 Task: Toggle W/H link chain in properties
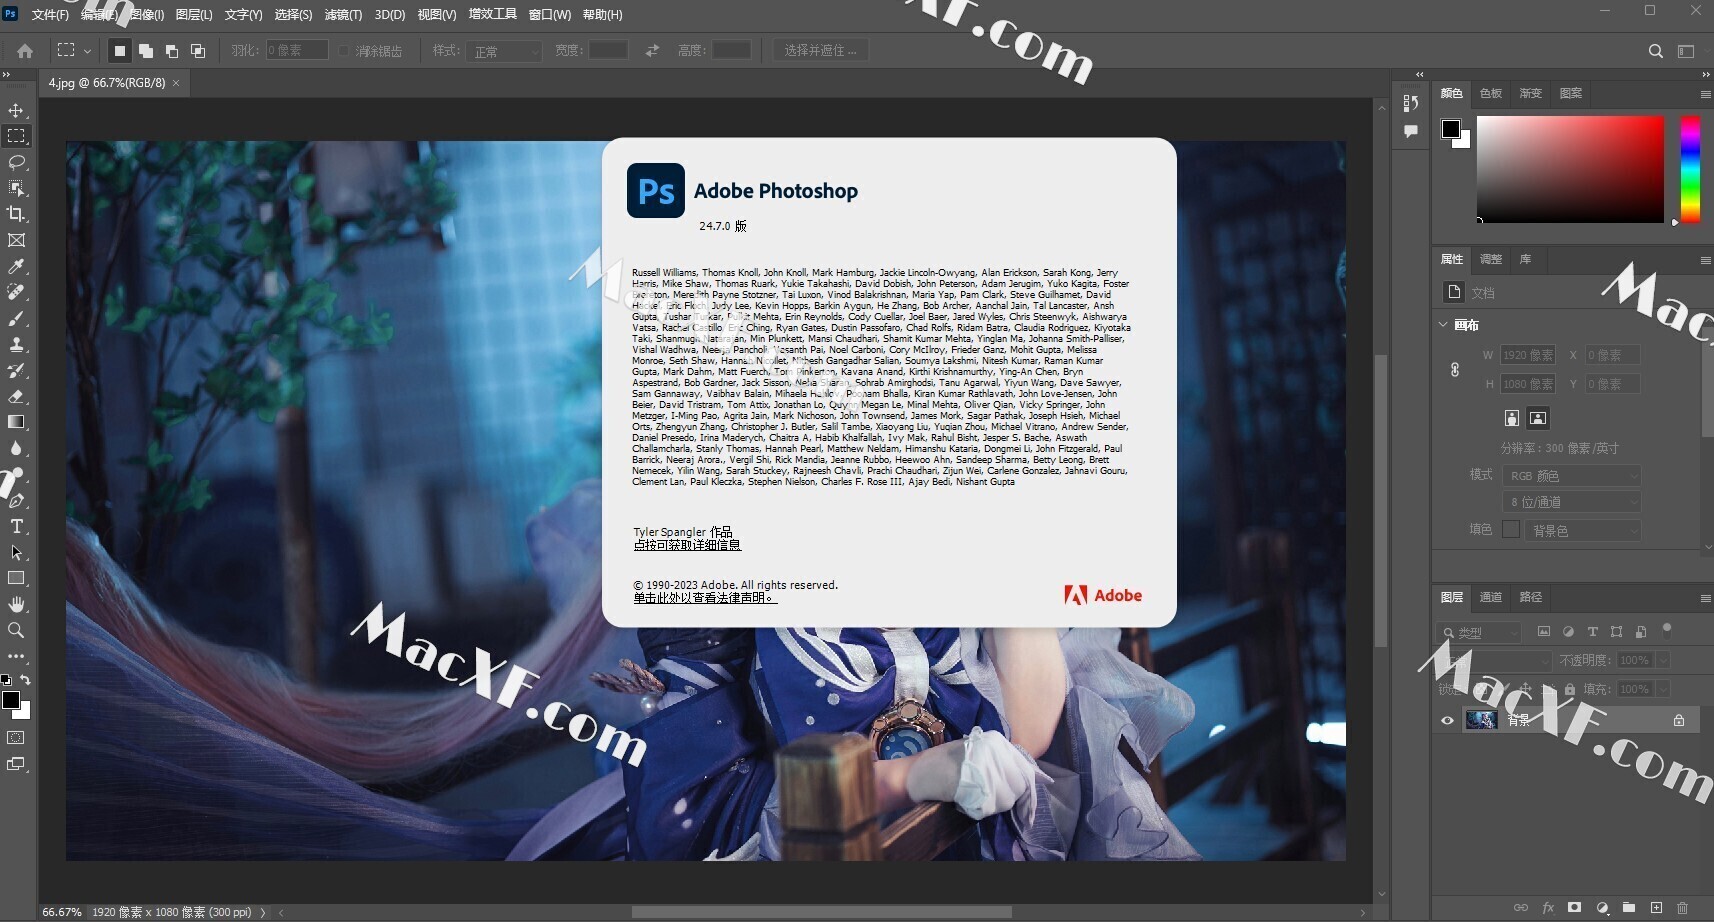(x=1455, y=369)
